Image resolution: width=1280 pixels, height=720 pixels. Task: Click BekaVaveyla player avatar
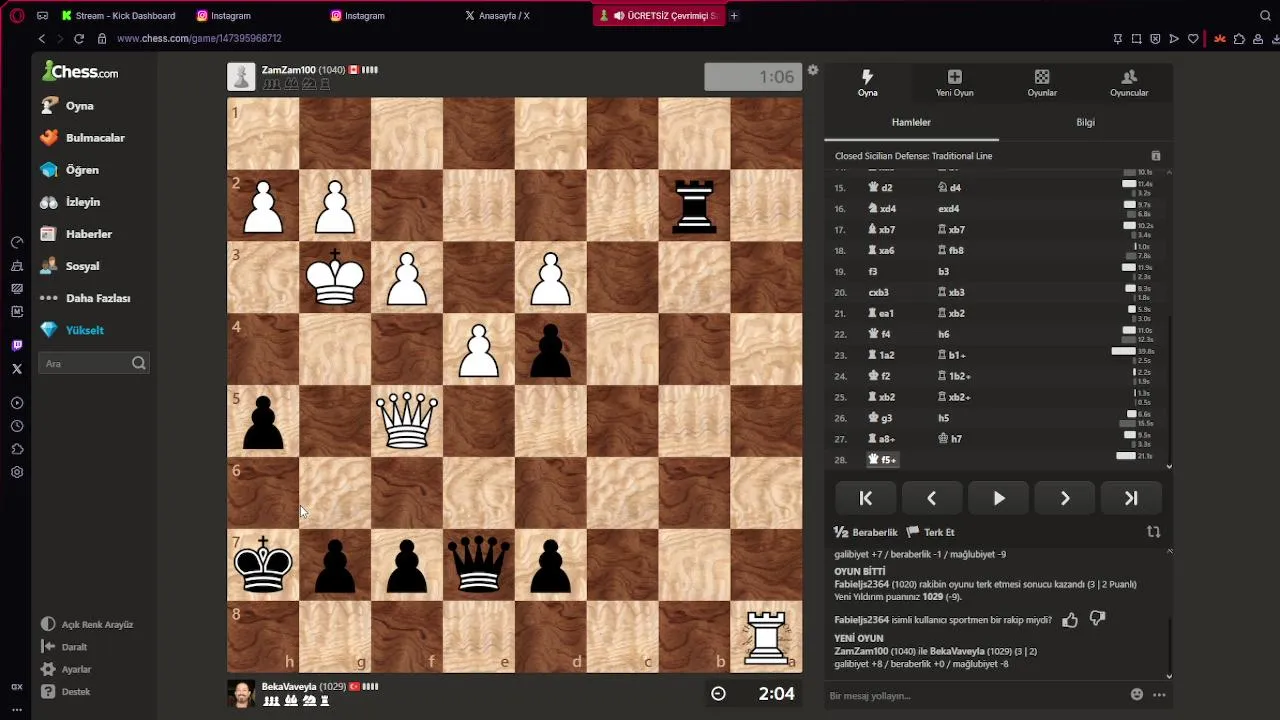click(x=241, y=693)
